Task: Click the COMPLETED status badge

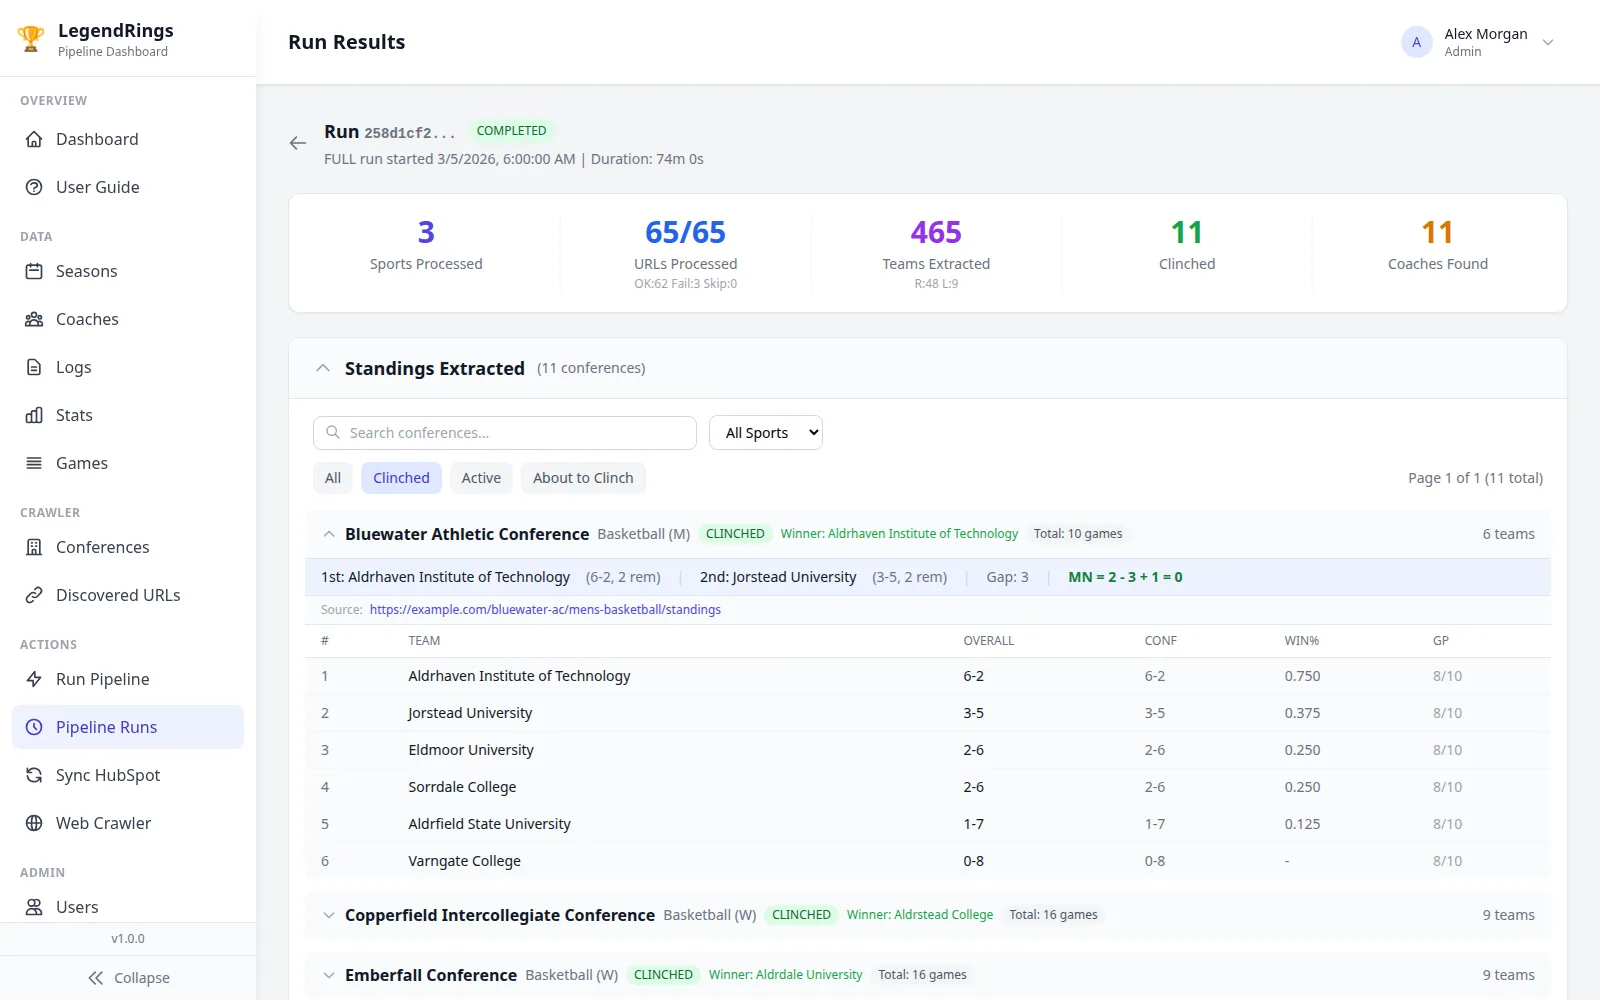Action: click(x=511, y=131)
